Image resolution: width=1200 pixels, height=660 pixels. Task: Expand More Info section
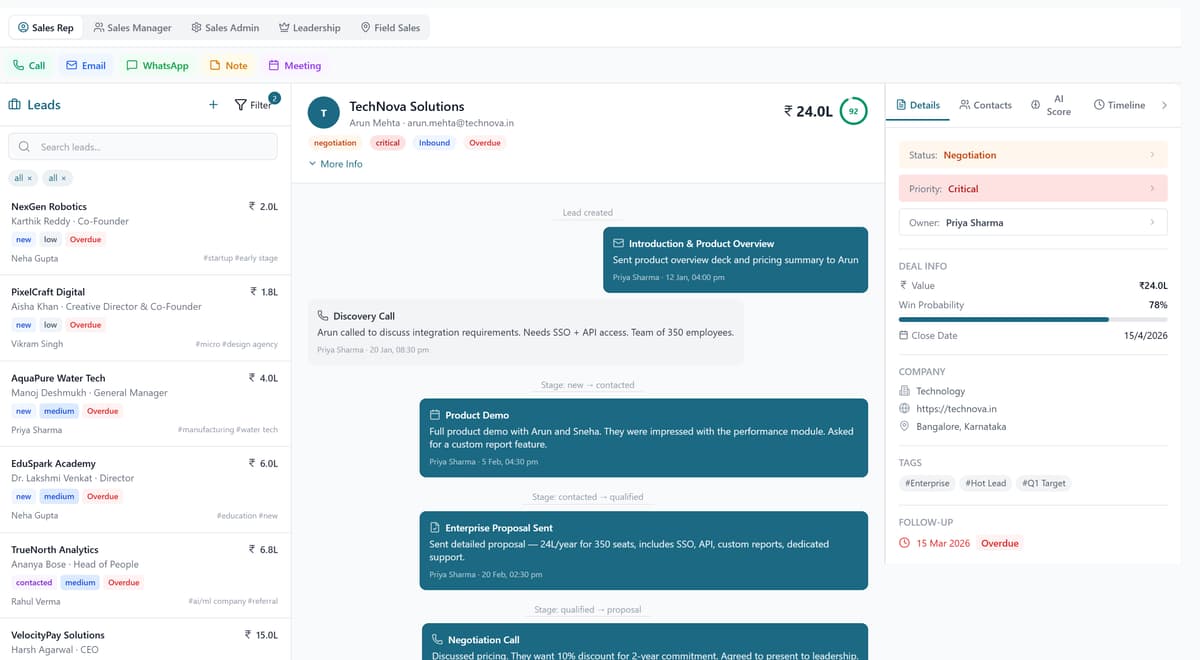(x=335, y=164)
